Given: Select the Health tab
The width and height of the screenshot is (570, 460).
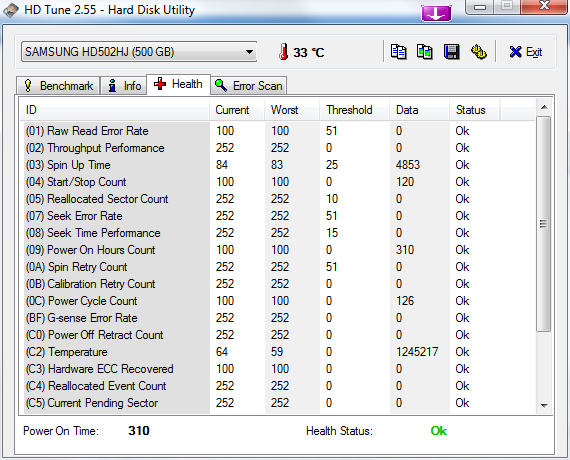Looking at the screenshot, I should 178,84.
